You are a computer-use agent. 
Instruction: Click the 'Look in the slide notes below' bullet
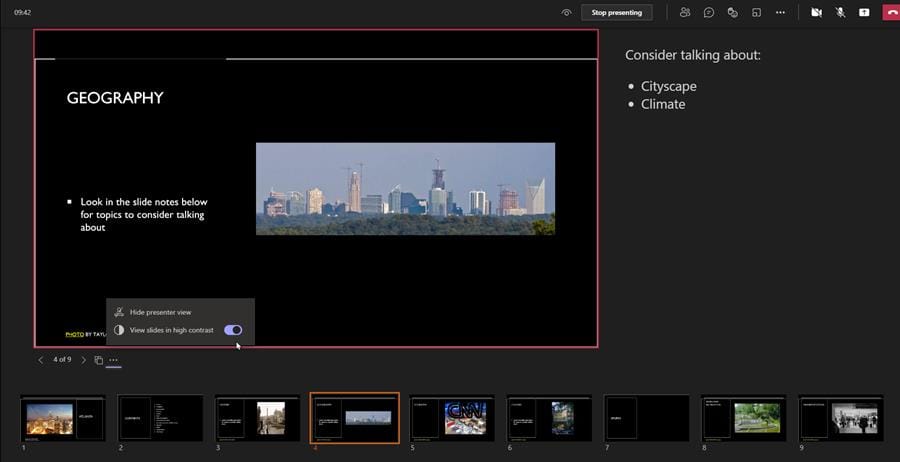coord(143,215)
